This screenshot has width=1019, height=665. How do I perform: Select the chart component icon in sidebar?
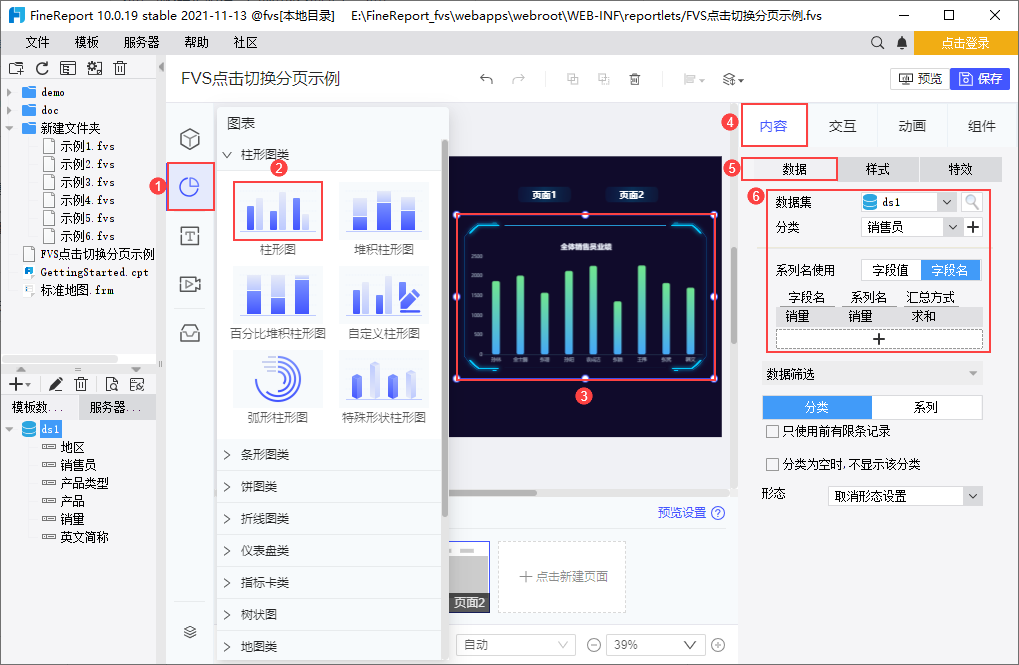(189, 187)
